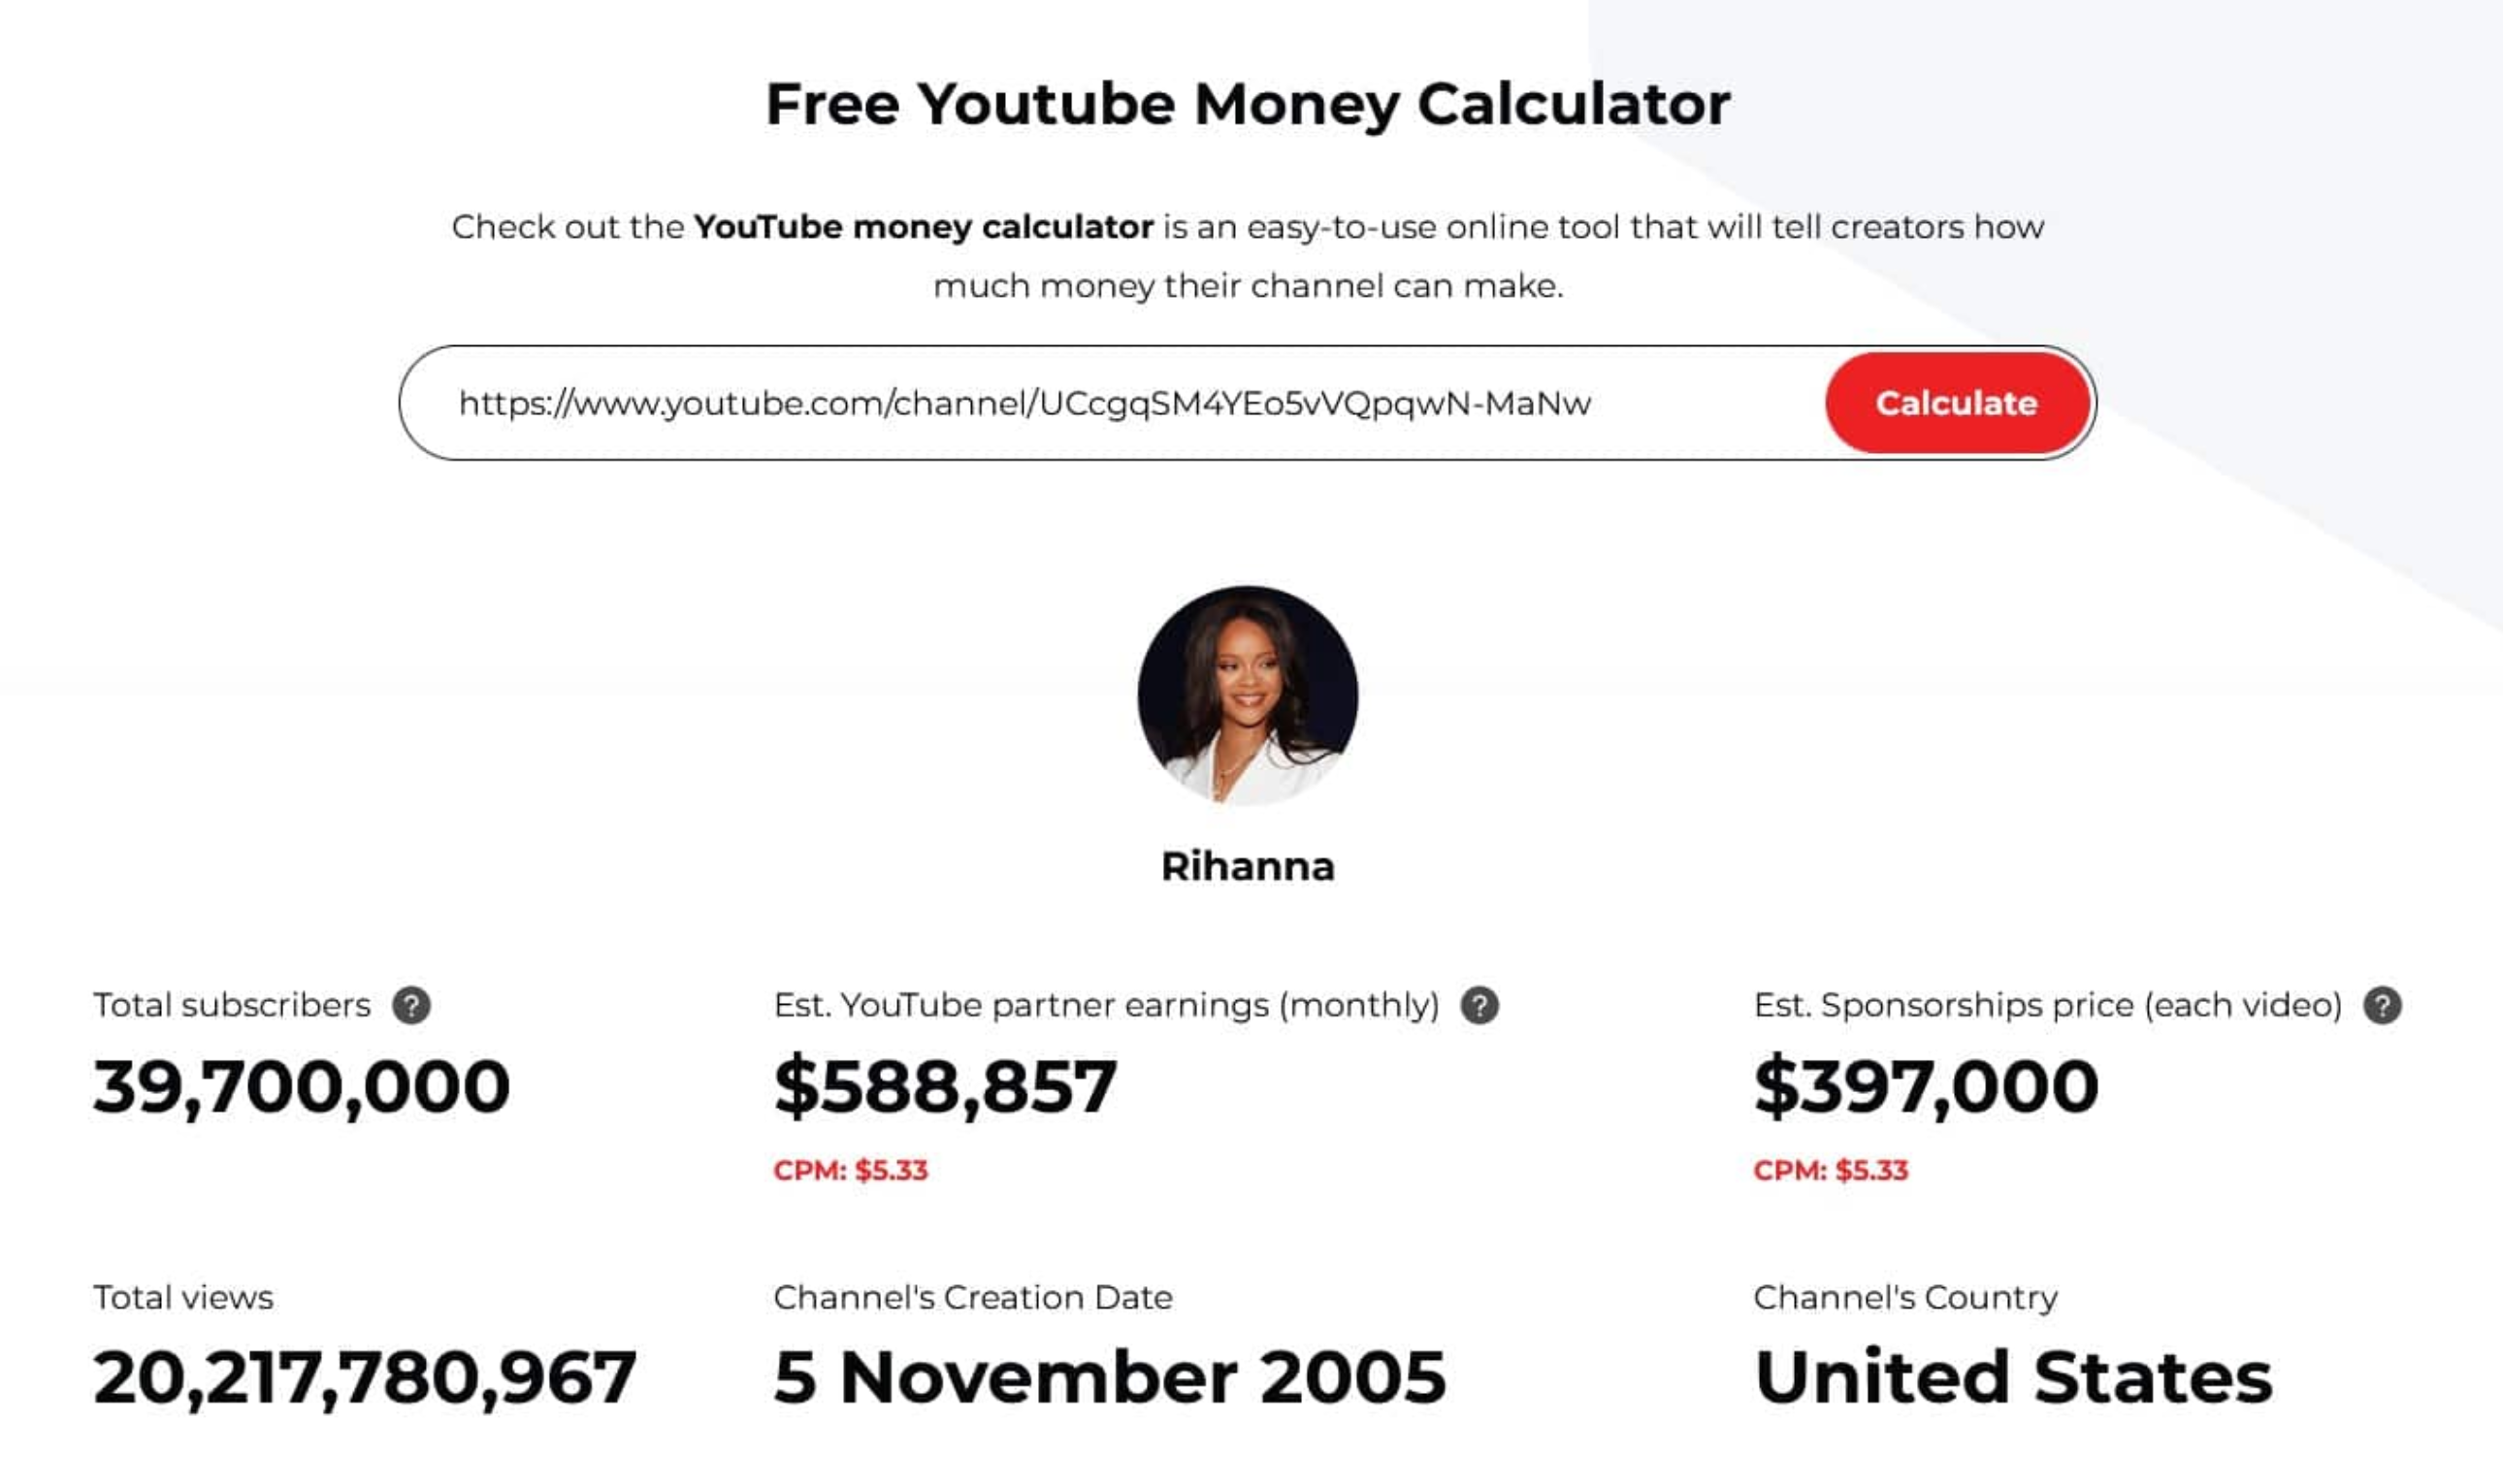2503x1484 pixels.
Task: Select the $588,857 monthly earnings figure
Action: pos(943,1087)
